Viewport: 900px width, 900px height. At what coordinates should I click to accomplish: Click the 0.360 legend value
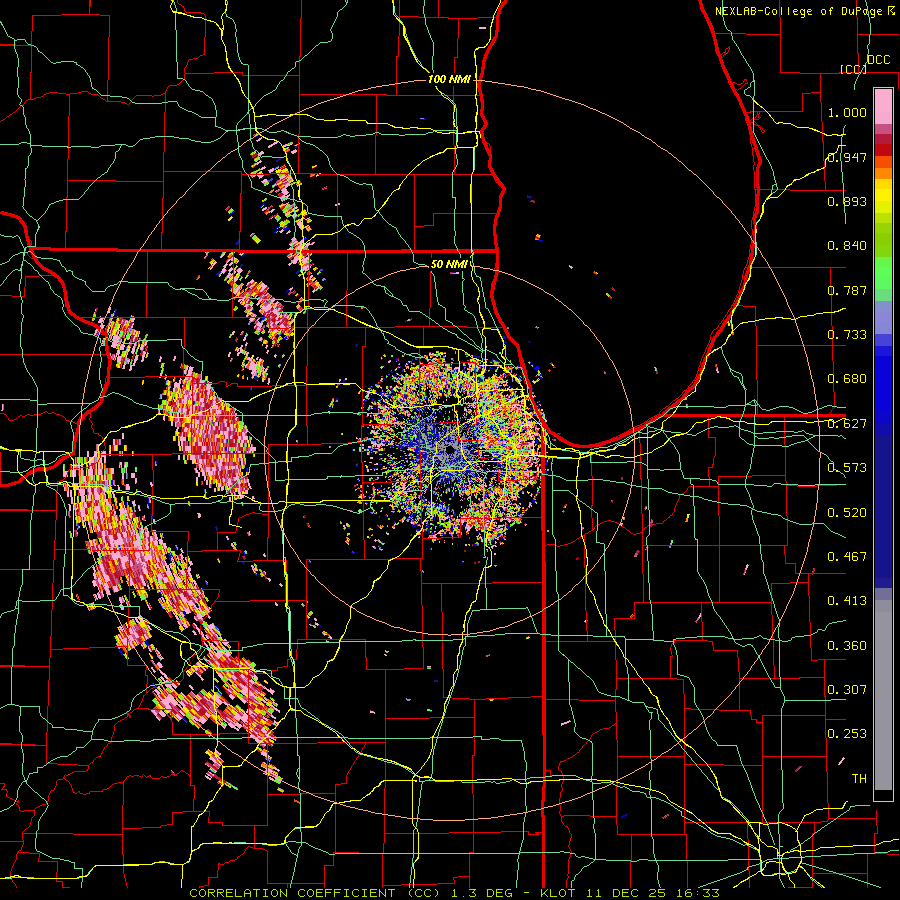coord(847,645)
